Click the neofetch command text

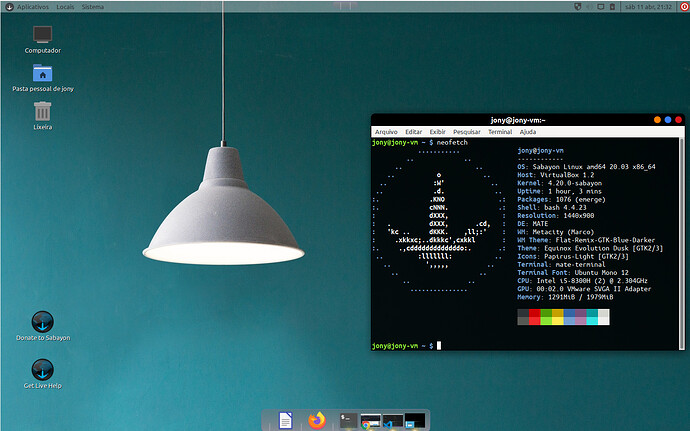(452, 143)
